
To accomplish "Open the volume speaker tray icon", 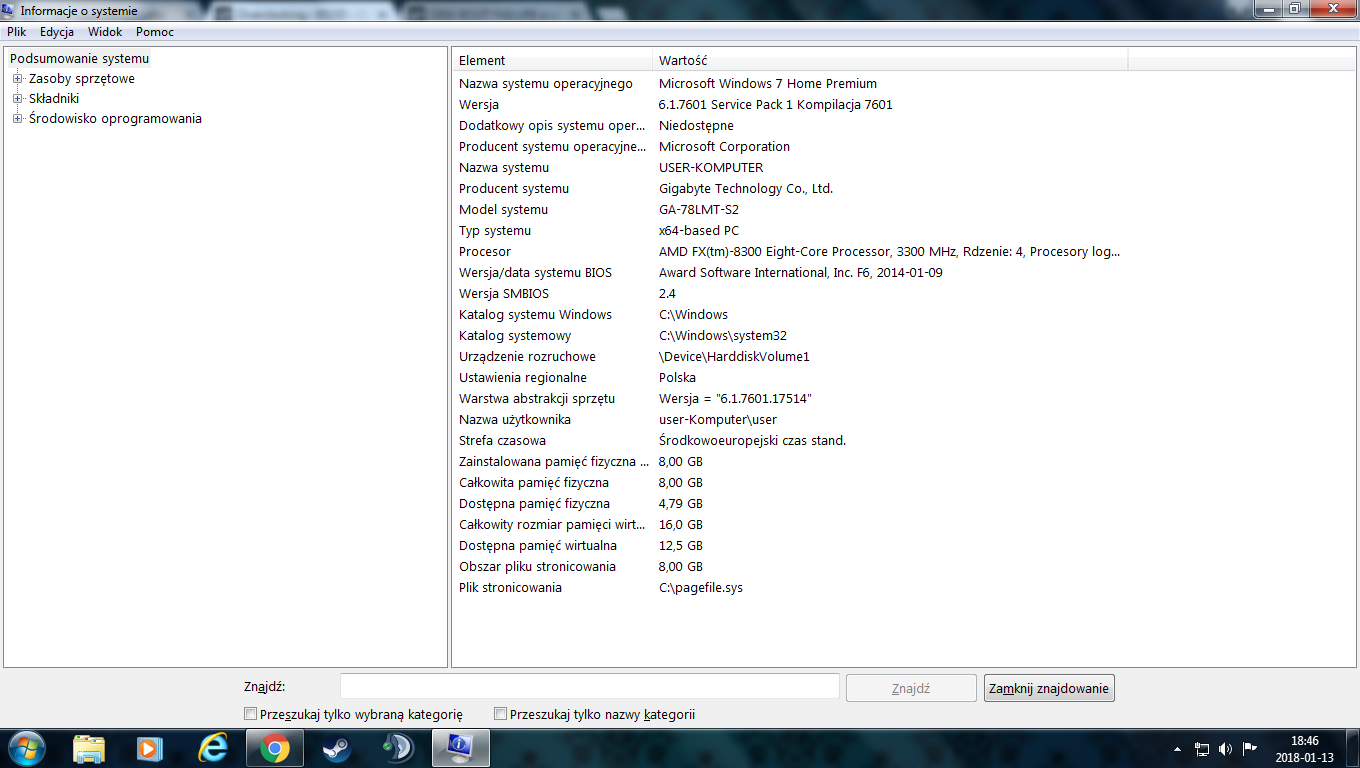I will (1226, 748).
